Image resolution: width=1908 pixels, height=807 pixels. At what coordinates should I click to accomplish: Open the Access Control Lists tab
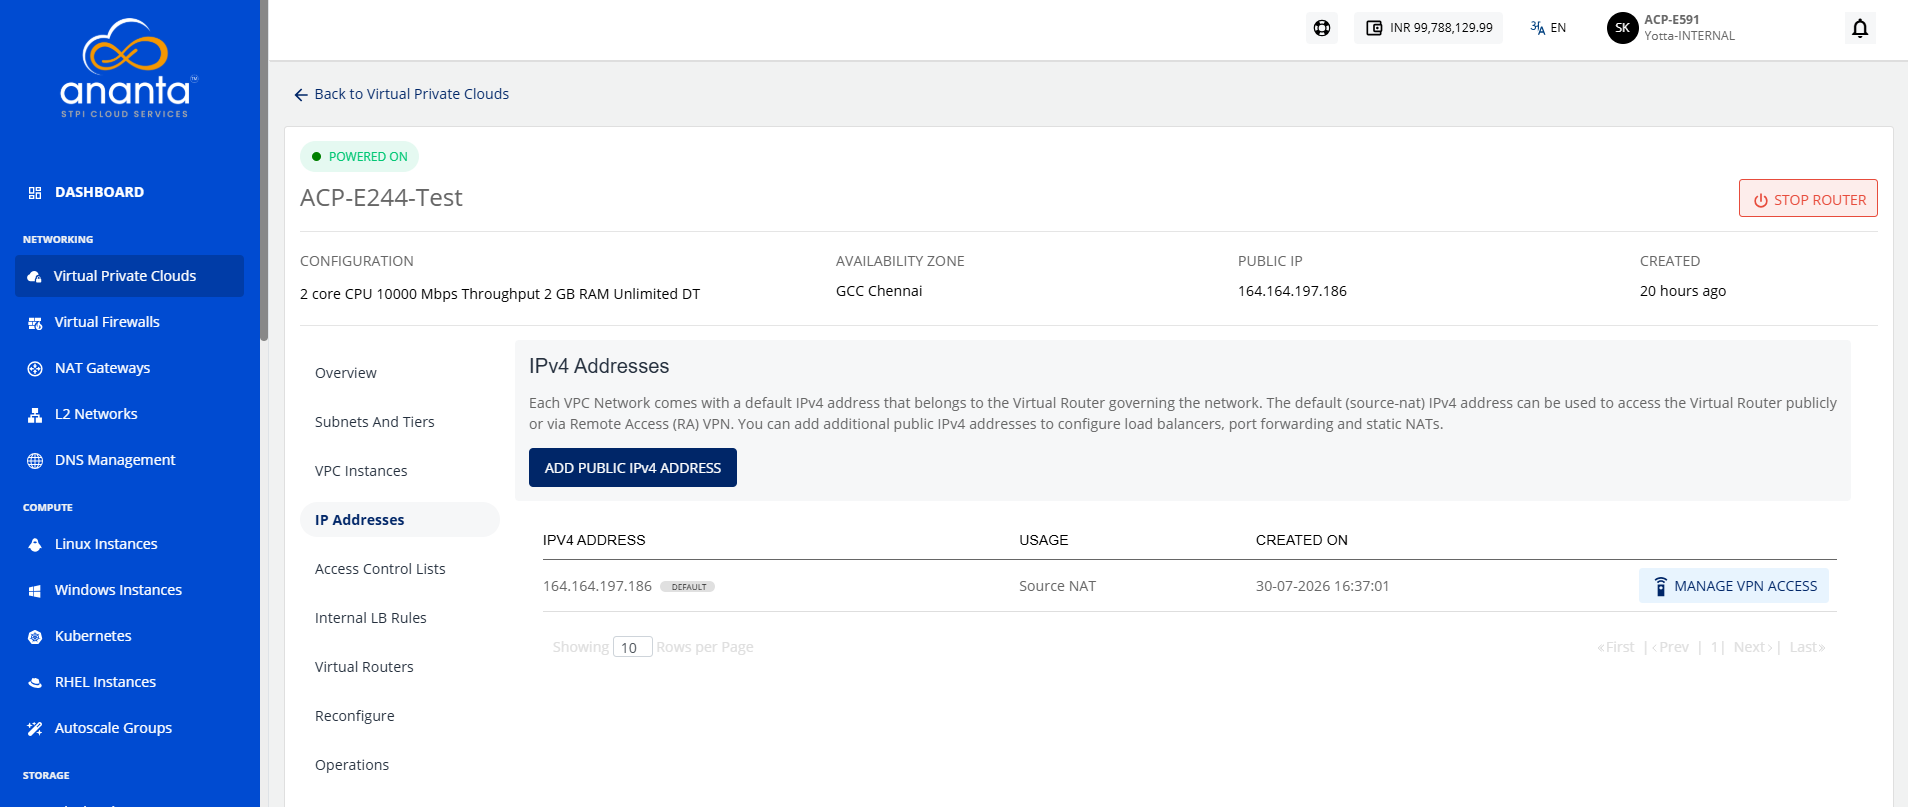pyautogui.click(x=380, y=569)
